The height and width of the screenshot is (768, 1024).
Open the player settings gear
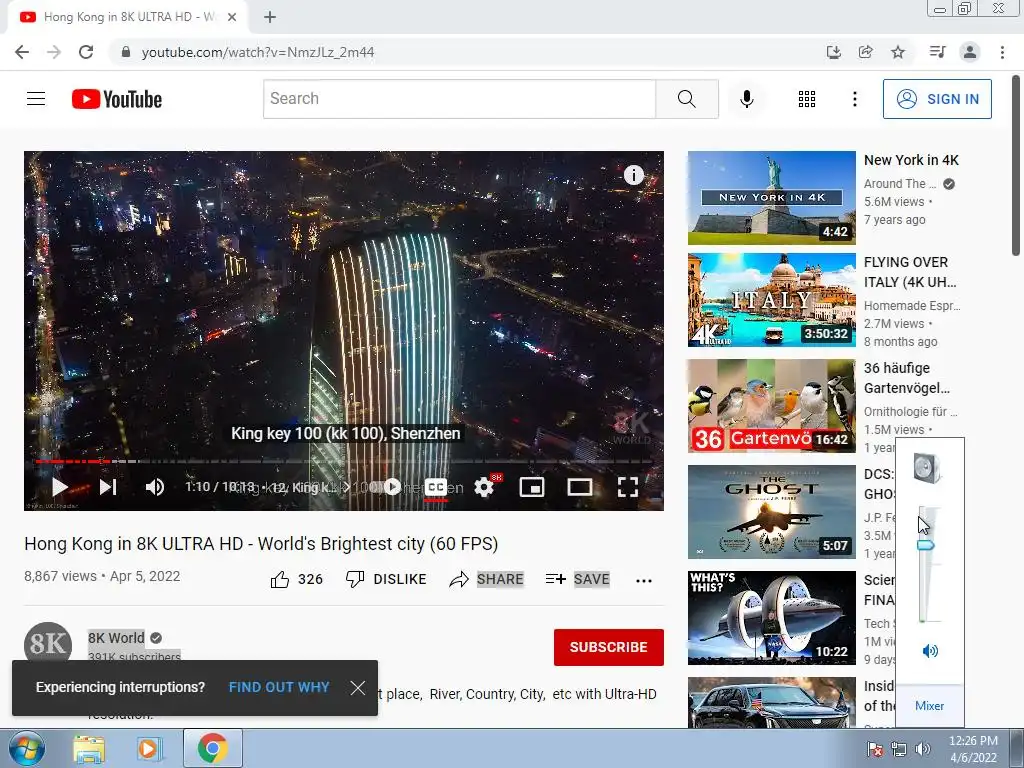pyautogui.click(x=484, y=487)
